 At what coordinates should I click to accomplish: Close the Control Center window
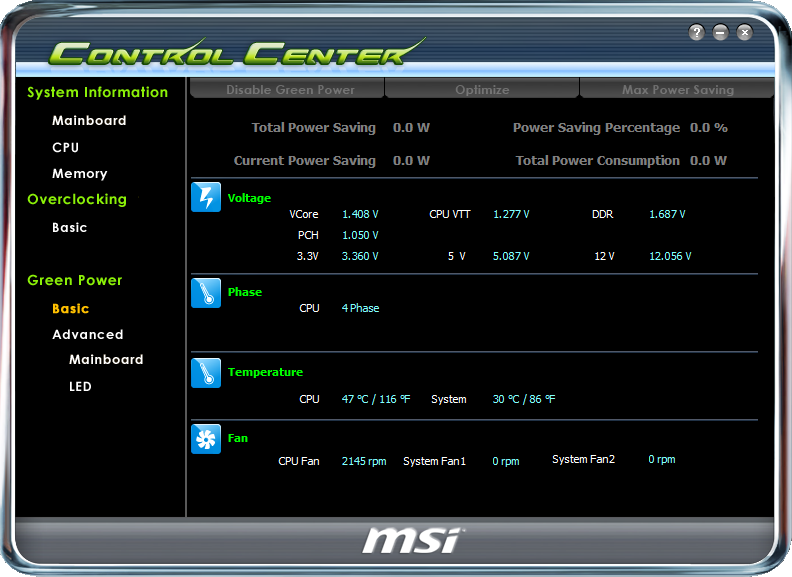745,33
